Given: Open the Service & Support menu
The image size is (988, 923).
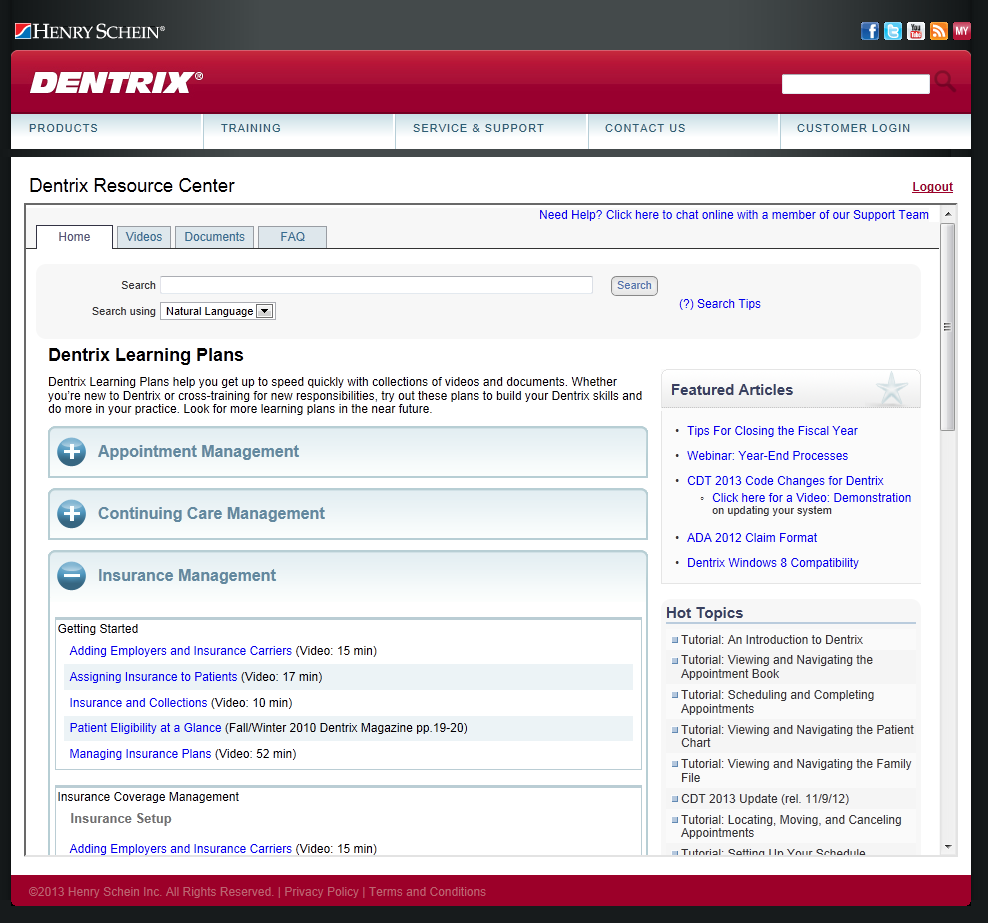Looking at the screenshot, I should pyautogui.click(x=478, y=128).
